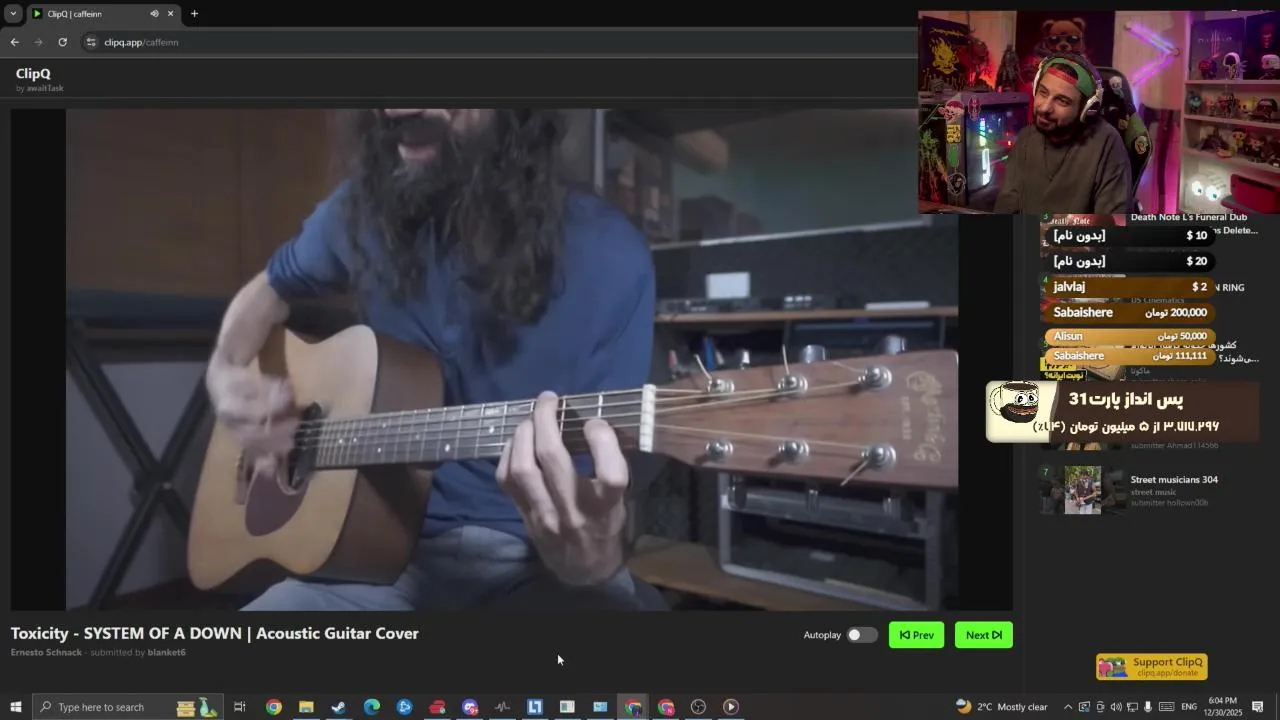The height and width of the screenshot is (720, 1280).
Task: Open network status icon in tray
Action: 1132,707
